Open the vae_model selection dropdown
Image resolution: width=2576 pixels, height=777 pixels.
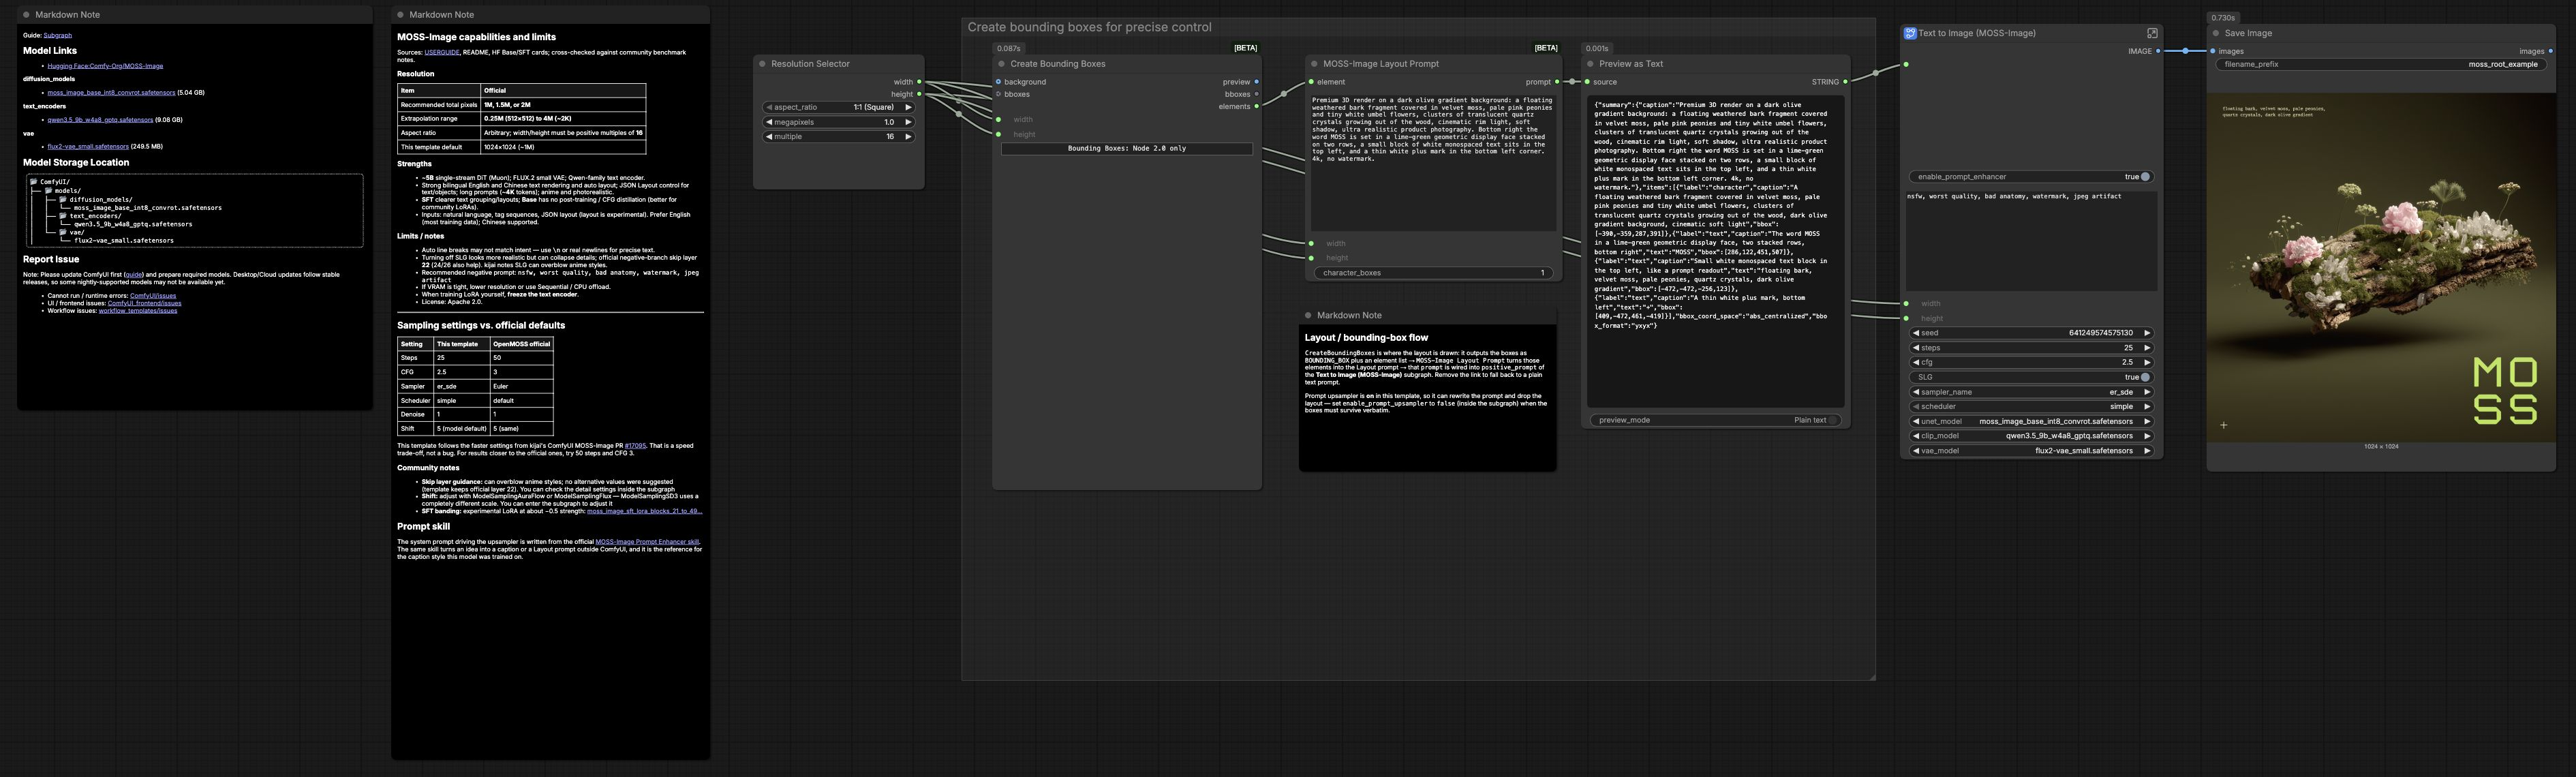point(2031,451)
